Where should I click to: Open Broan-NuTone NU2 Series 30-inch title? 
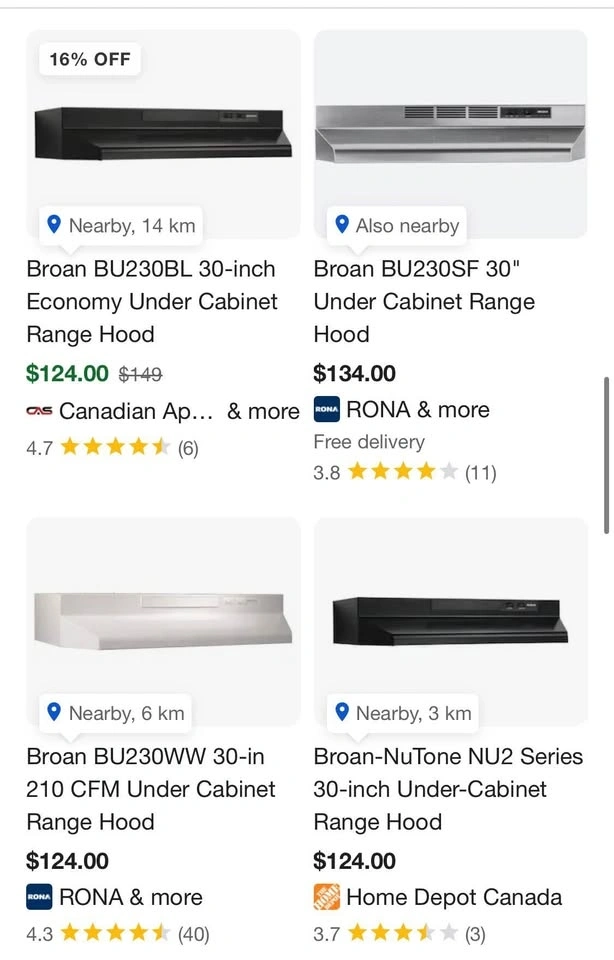(x=448, y=789)
